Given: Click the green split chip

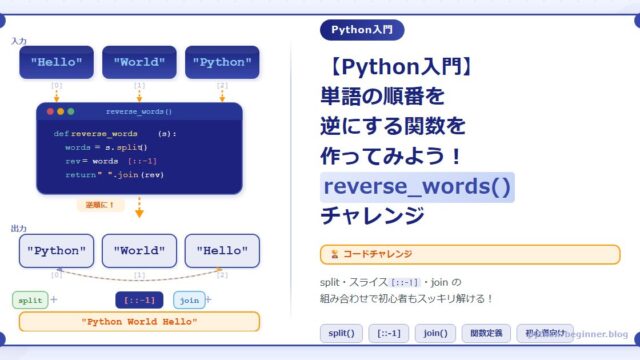Looking at the screenshot, I should (30, 300).
